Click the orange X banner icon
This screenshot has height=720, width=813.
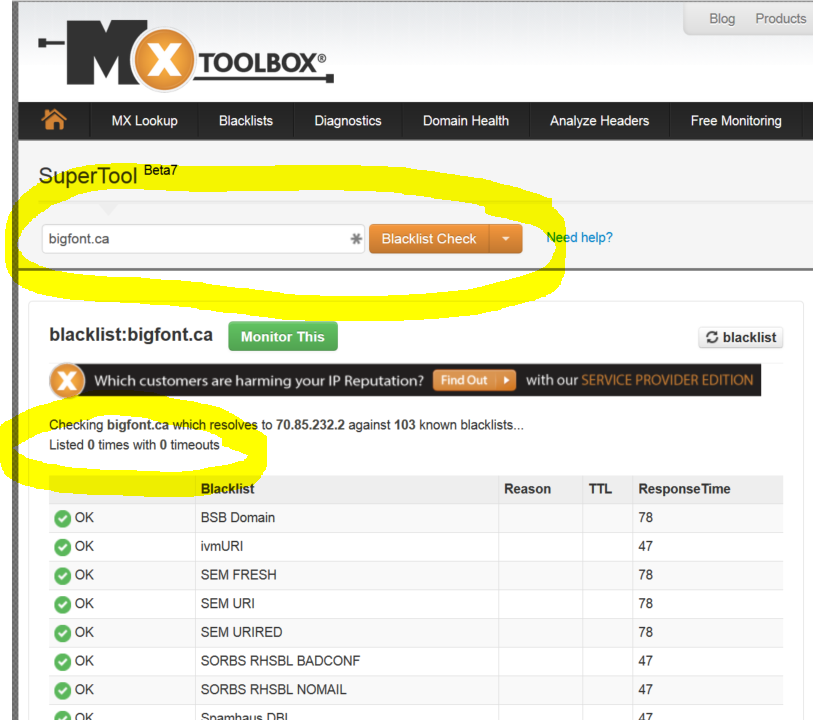coord(67,380)
